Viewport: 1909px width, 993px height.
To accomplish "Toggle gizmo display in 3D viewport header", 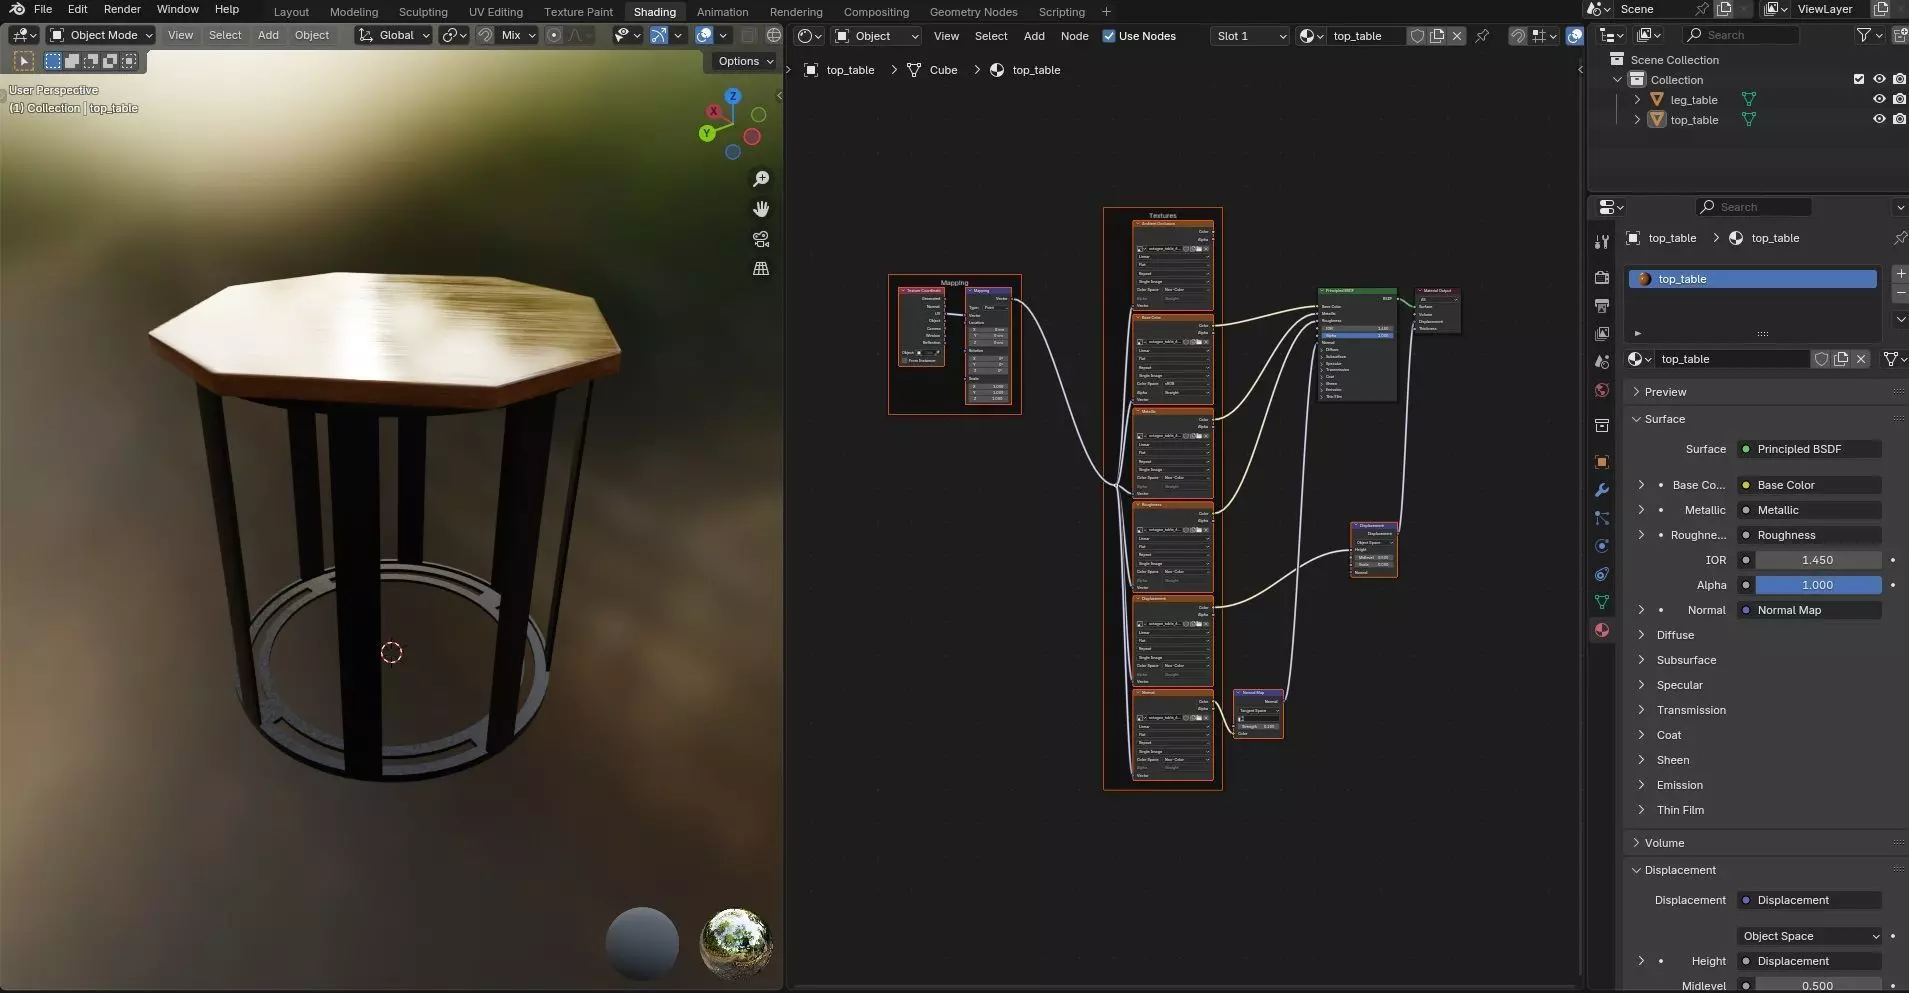I will 659,35.
